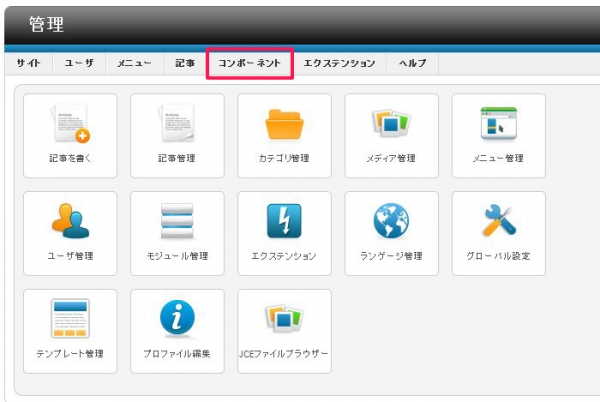This screenshot has height=402, width=600.
Task: Click the カテゴリ管理 label text
Action: pyautogui.click(x=284, y=158)
